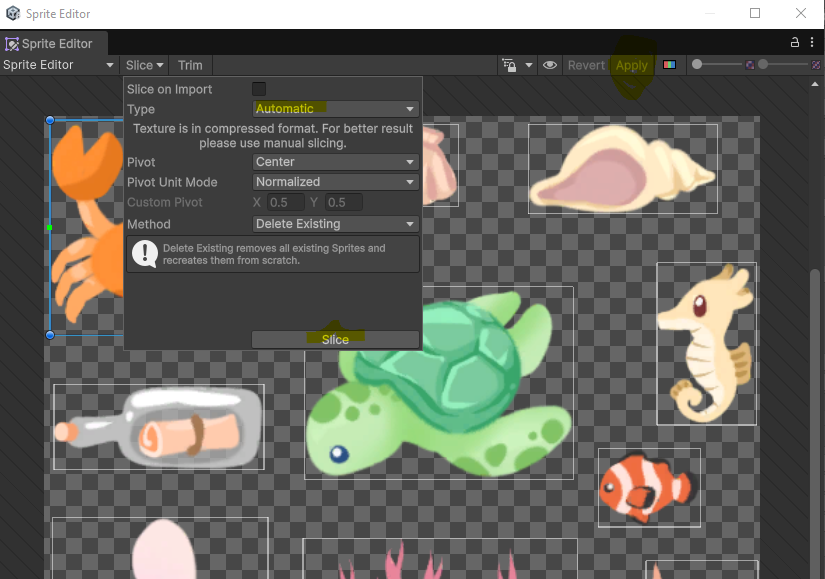Screen dimensions: 825x579
Task: Select the seahorse sprite
Action: click(707, 343)
